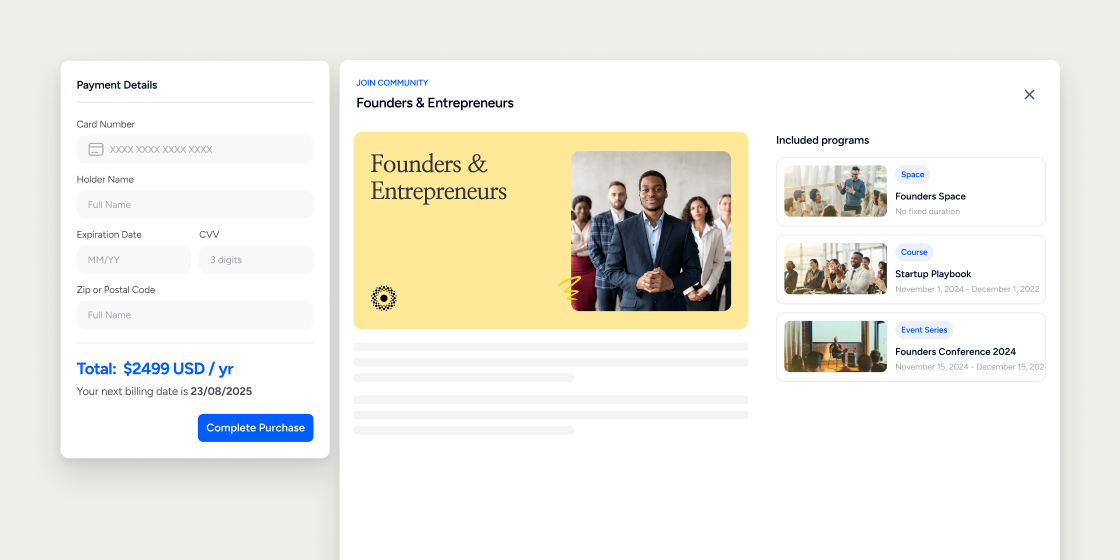This screenshot has height=560, width=1120.
Task: Click the black starburst logo on banner
Action: (384, 298)
